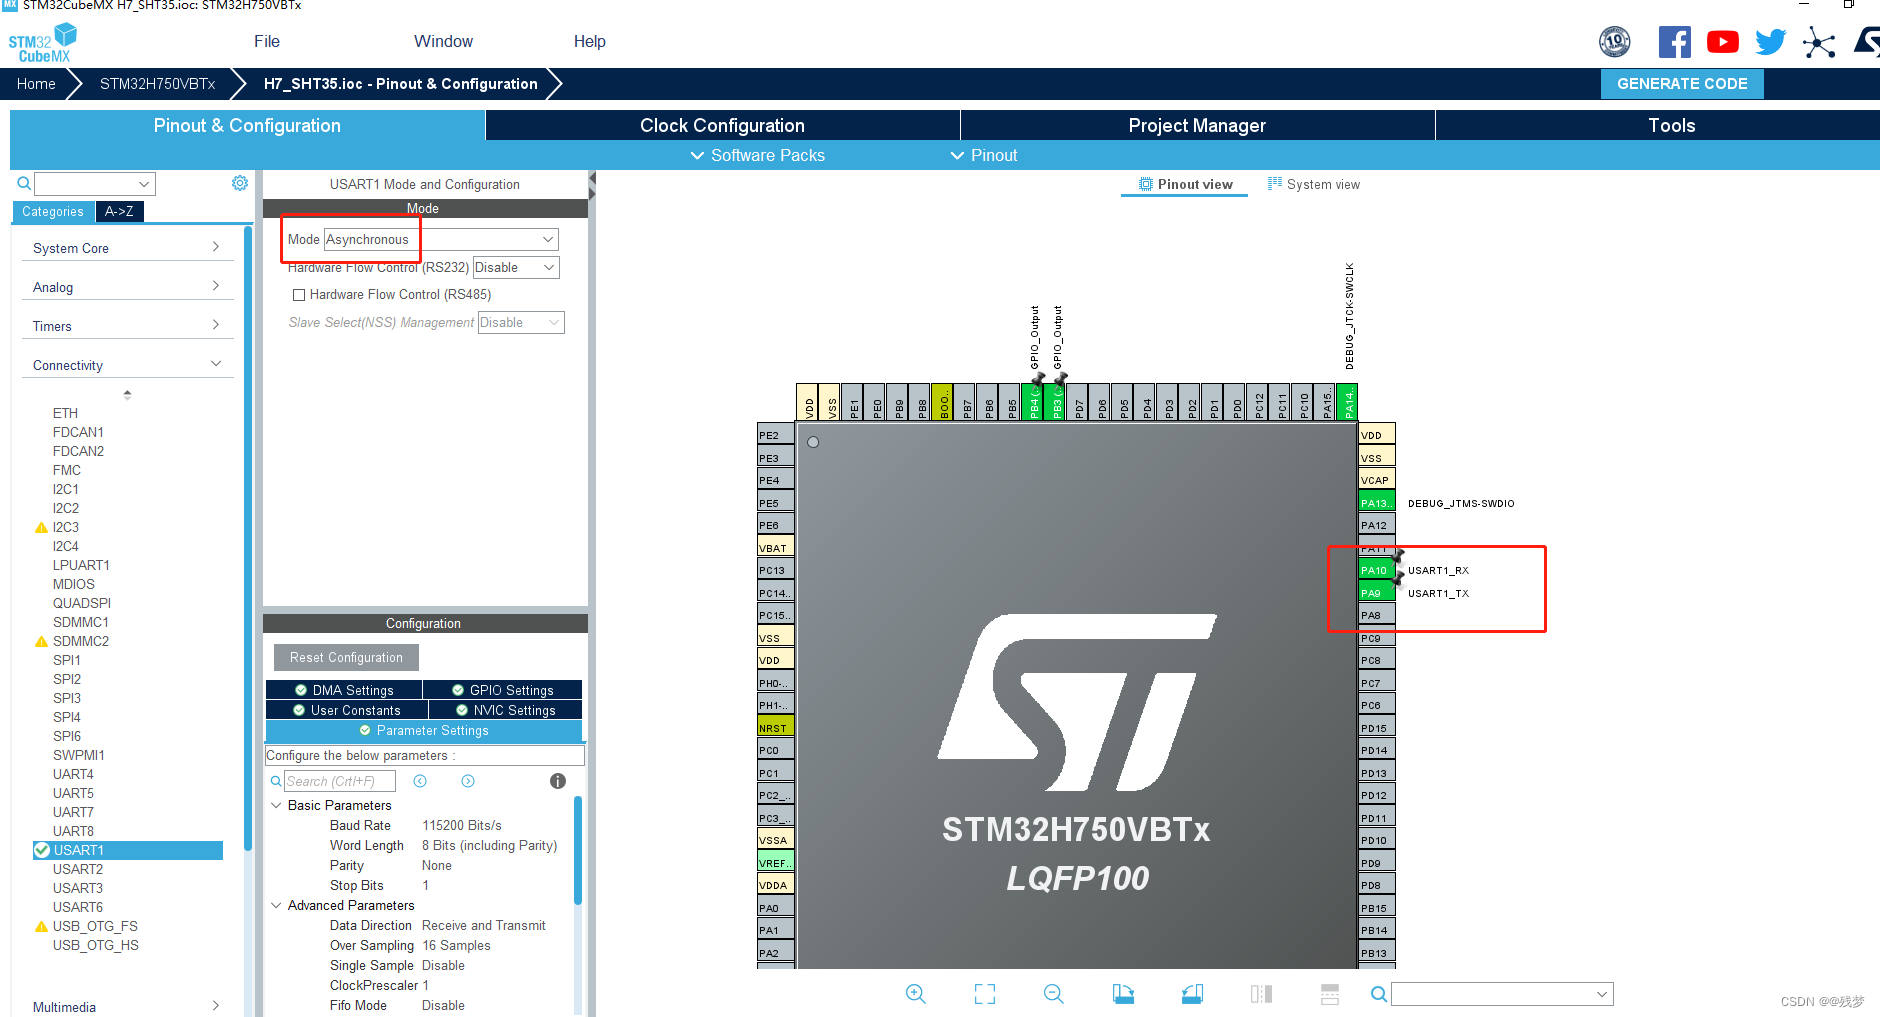Click GENERATE CODE button
1880x1017 pixels.
point(1682,84)
